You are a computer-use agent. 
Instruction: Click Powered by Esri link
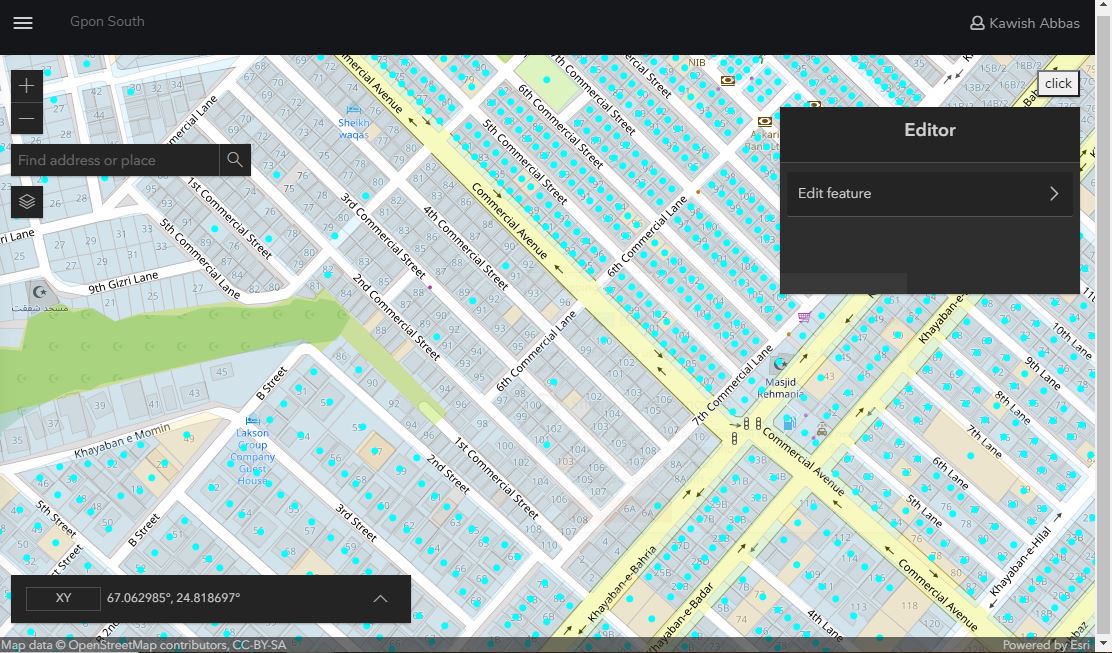coord(1046,645)
